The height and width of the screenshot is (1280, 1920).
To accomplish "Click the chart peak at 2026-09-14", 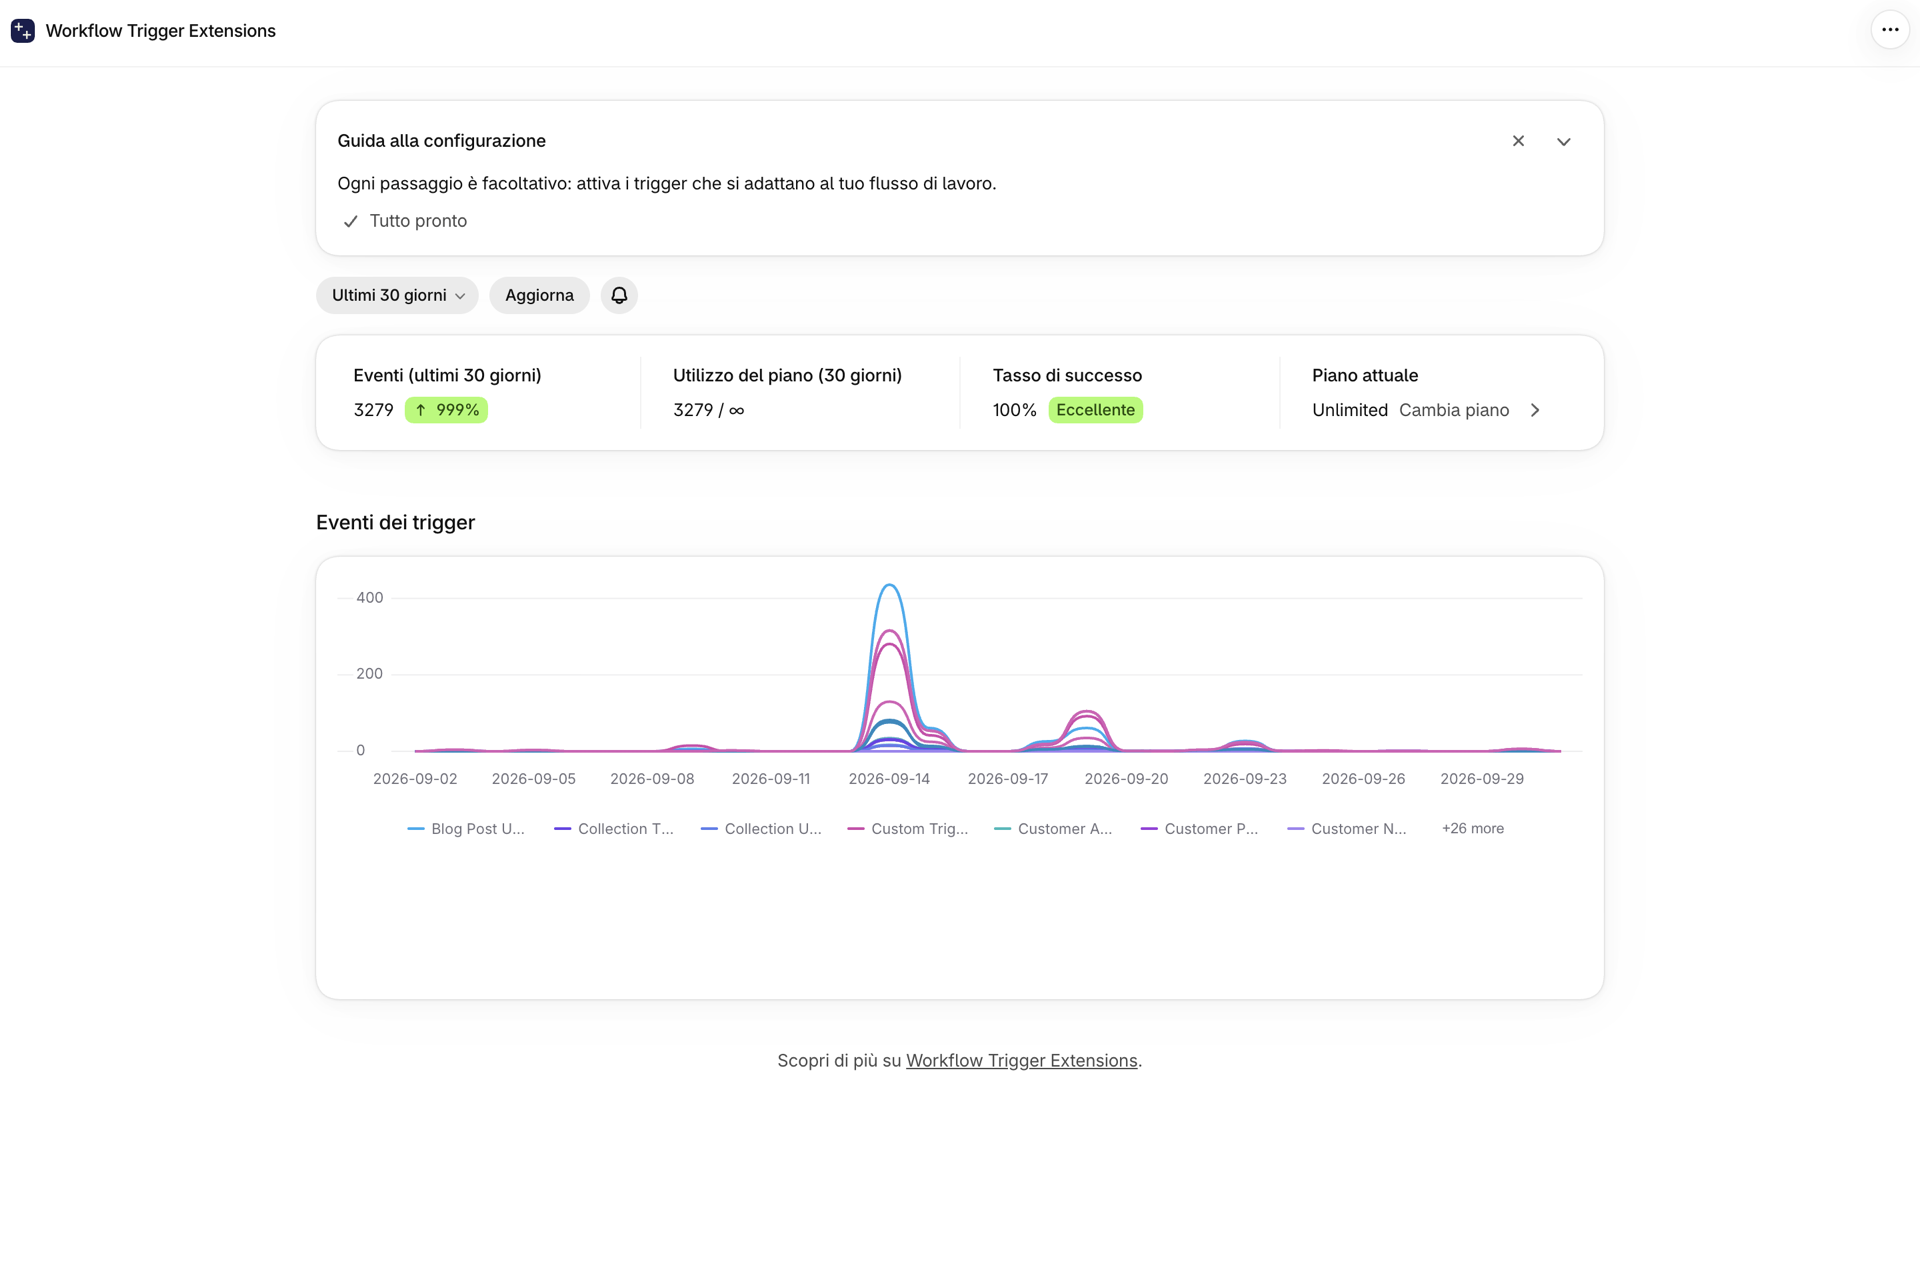I will pos(889,586).
